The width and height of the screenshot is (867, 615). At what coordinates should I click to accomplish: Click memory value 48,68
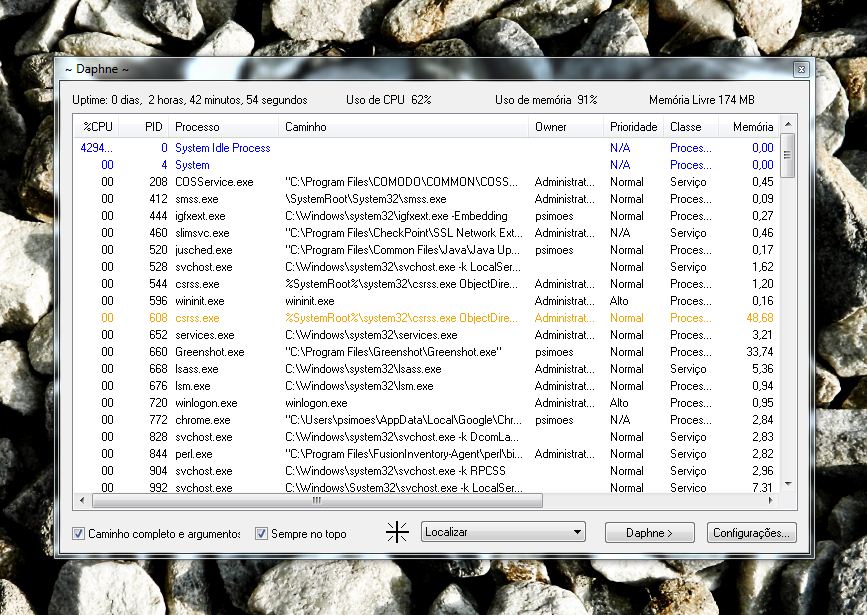pos(760,318)
